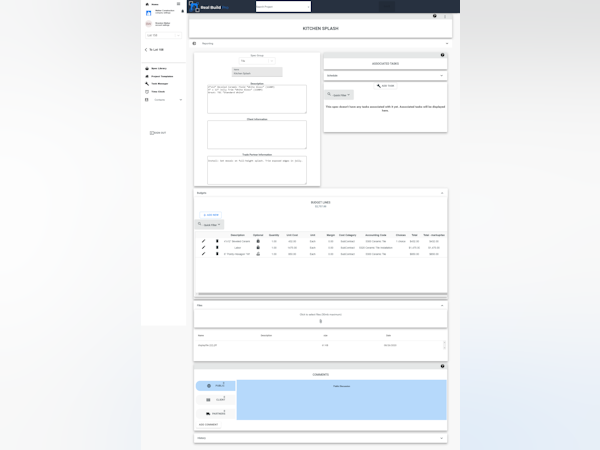
Task: Click the company logo icon in the sidebar
Action: pos(148,13)
